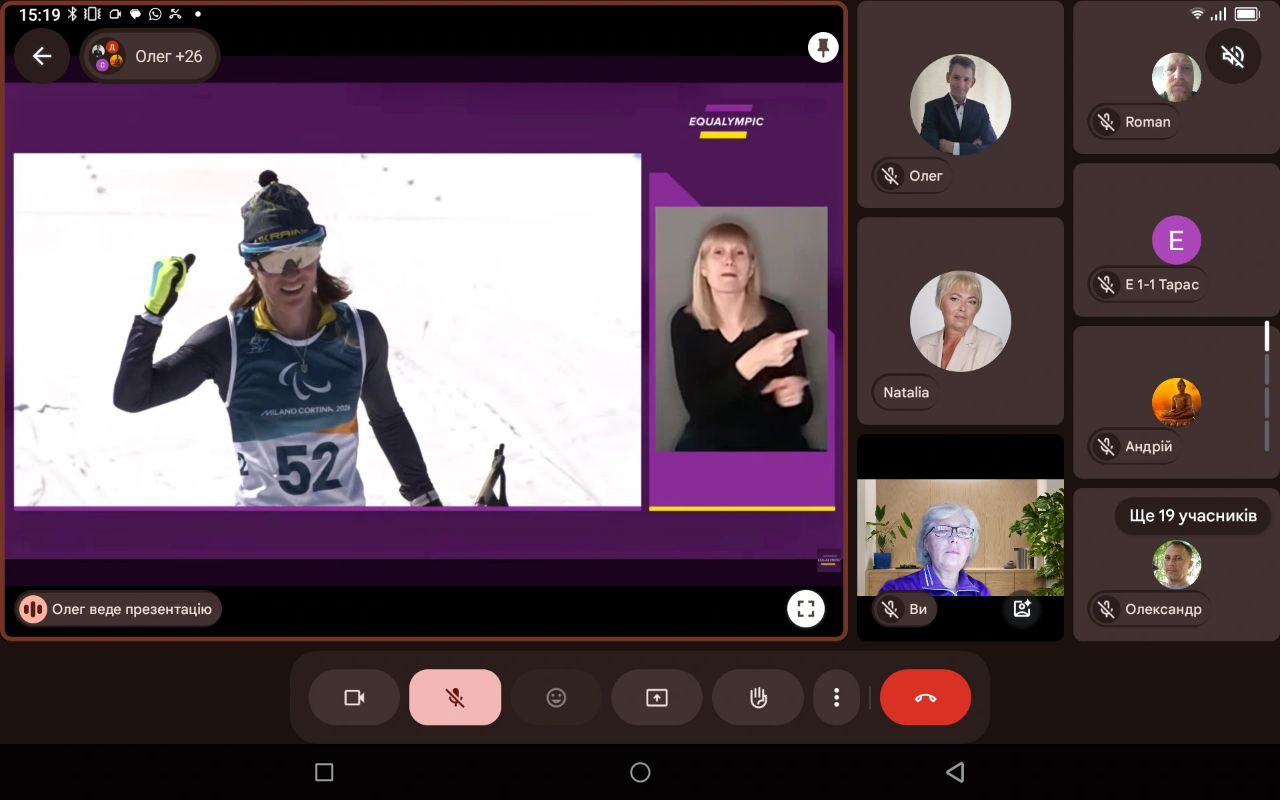Open more options menu with three dots
1280x800 pixels.
836,697
